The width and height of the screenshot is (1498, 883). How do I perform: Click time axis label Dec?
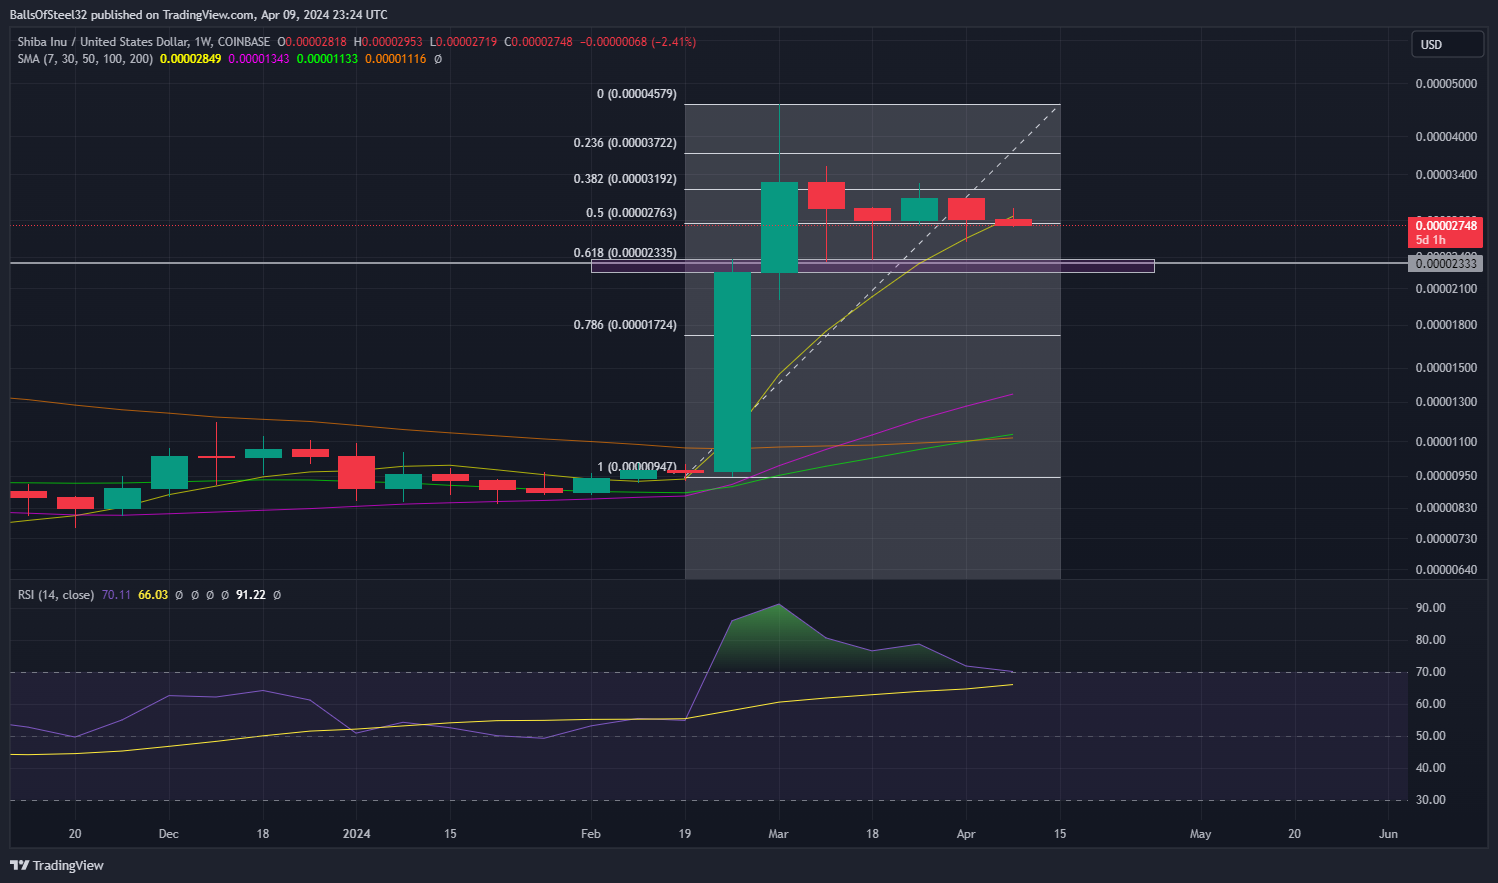point(168,834)
